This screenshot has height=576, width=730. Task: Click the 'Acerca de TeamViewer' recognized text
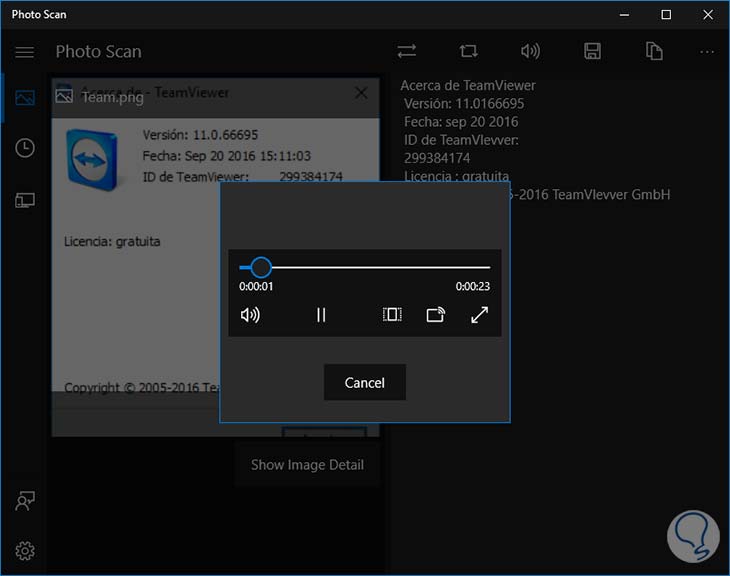coord(468,86)
